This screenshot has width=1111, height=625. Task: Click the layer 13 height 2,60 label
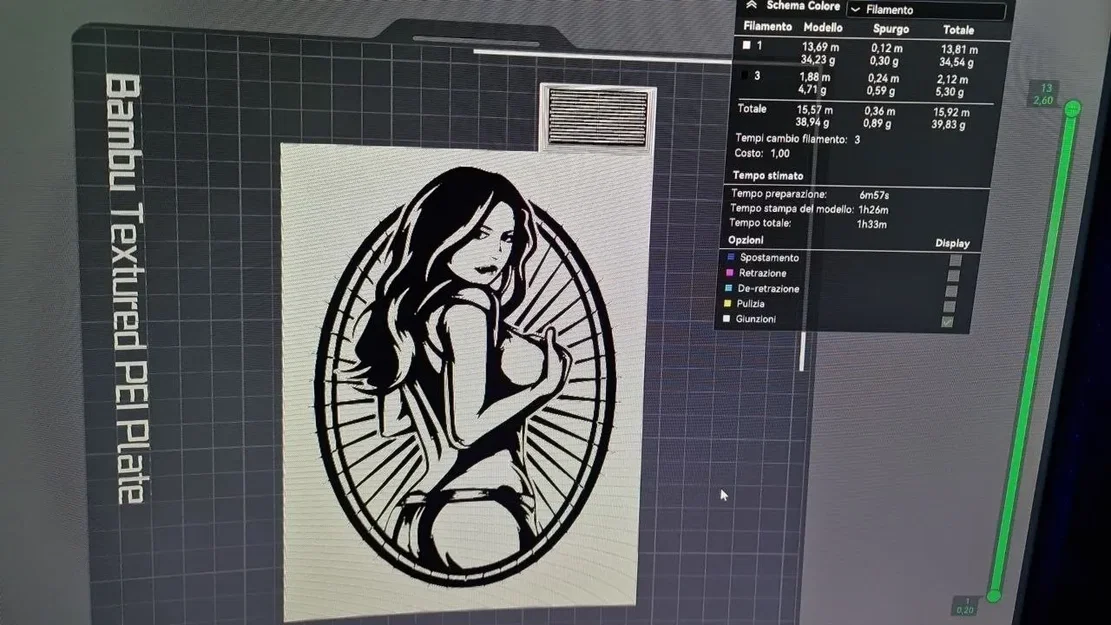1044,94
